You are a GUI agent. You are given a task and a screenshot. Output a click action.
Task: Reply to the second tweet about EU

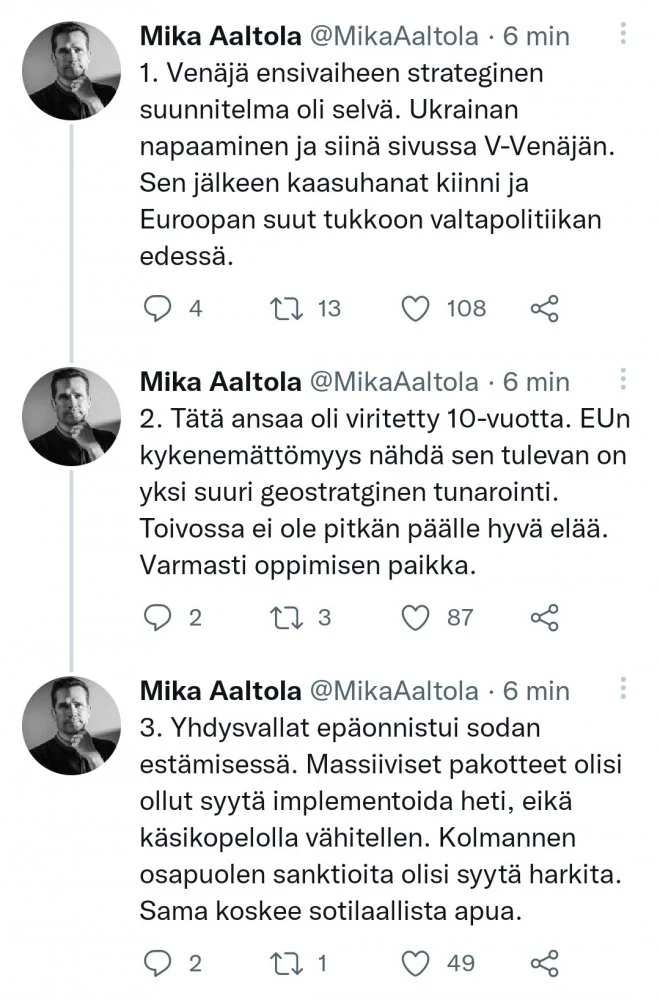pos(160,618)
